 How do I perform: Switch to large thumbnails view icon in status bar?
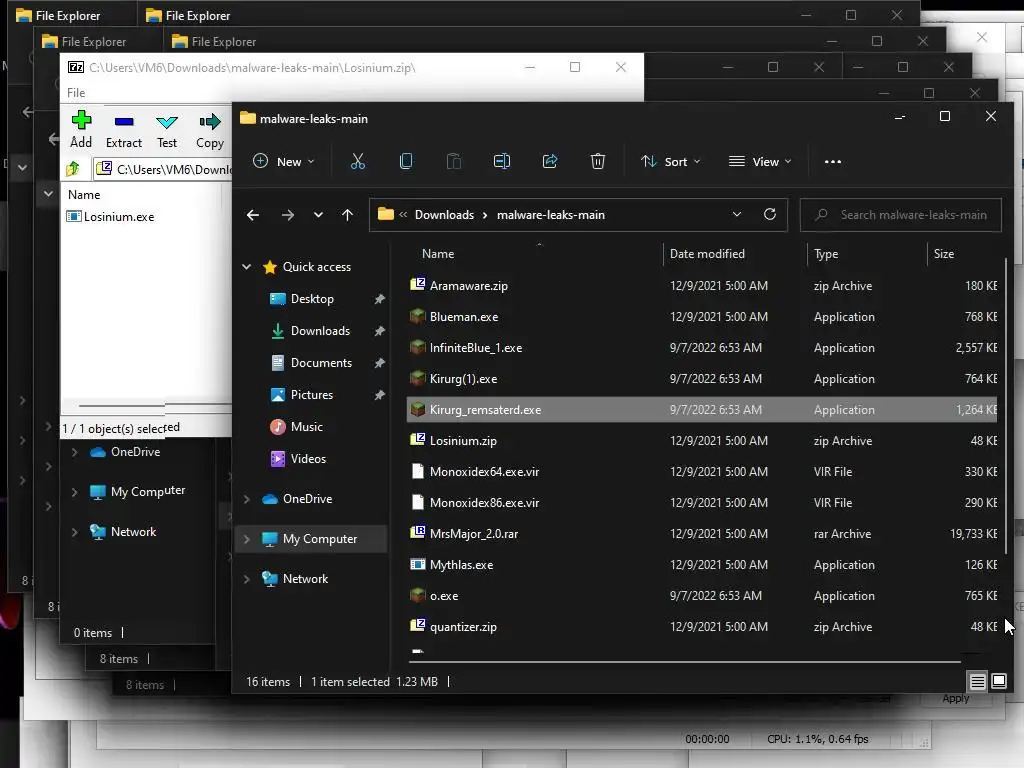tap(999, 682)
